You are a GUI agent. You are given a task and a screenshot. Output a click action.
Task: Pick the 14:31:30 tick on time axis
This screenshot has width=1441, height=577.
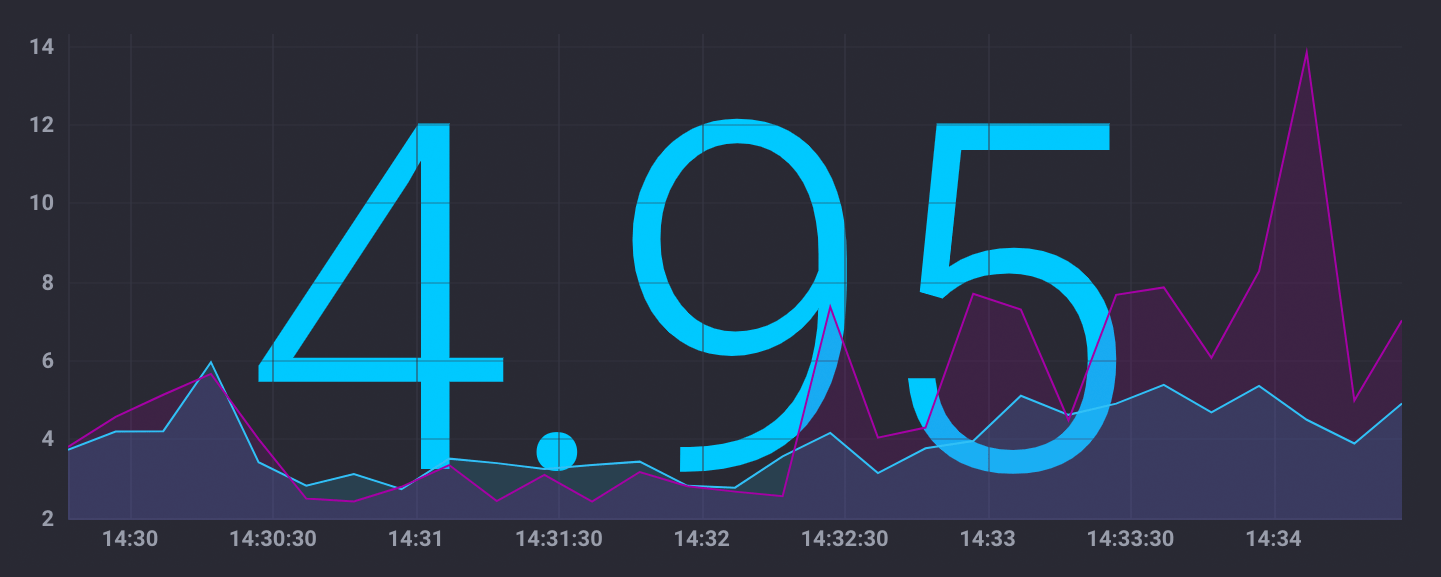tap(559, 539)
